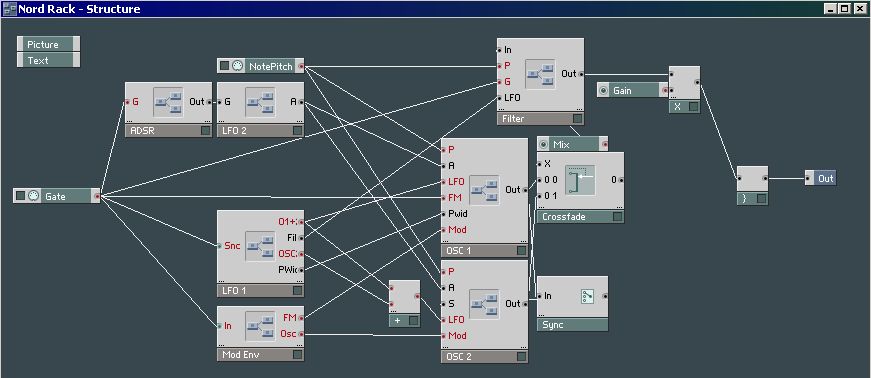Select the Text module
Screen dimensions: 871x378
48,61
